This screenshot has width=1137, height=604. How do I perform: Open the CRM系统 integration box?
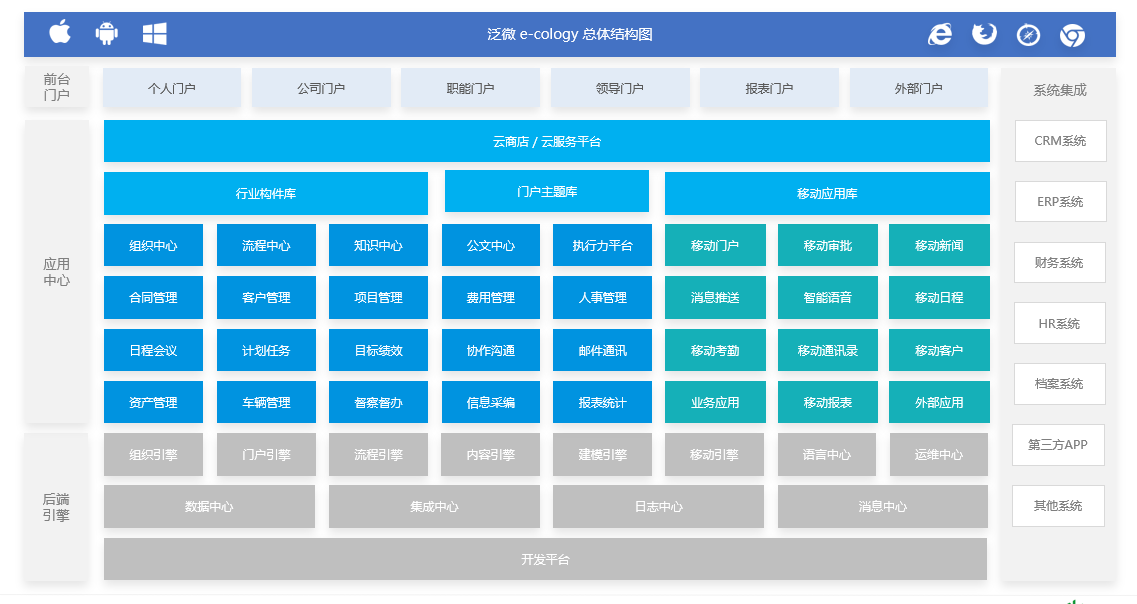click(x=1060, y=141)
